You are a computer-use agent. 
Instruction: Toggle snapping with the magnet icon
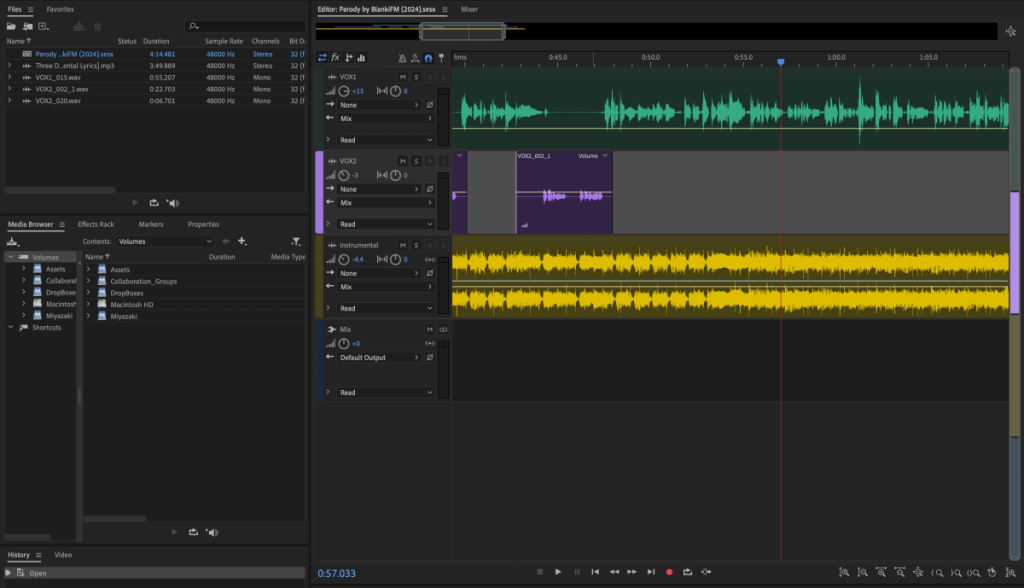[x=429, y=58]
